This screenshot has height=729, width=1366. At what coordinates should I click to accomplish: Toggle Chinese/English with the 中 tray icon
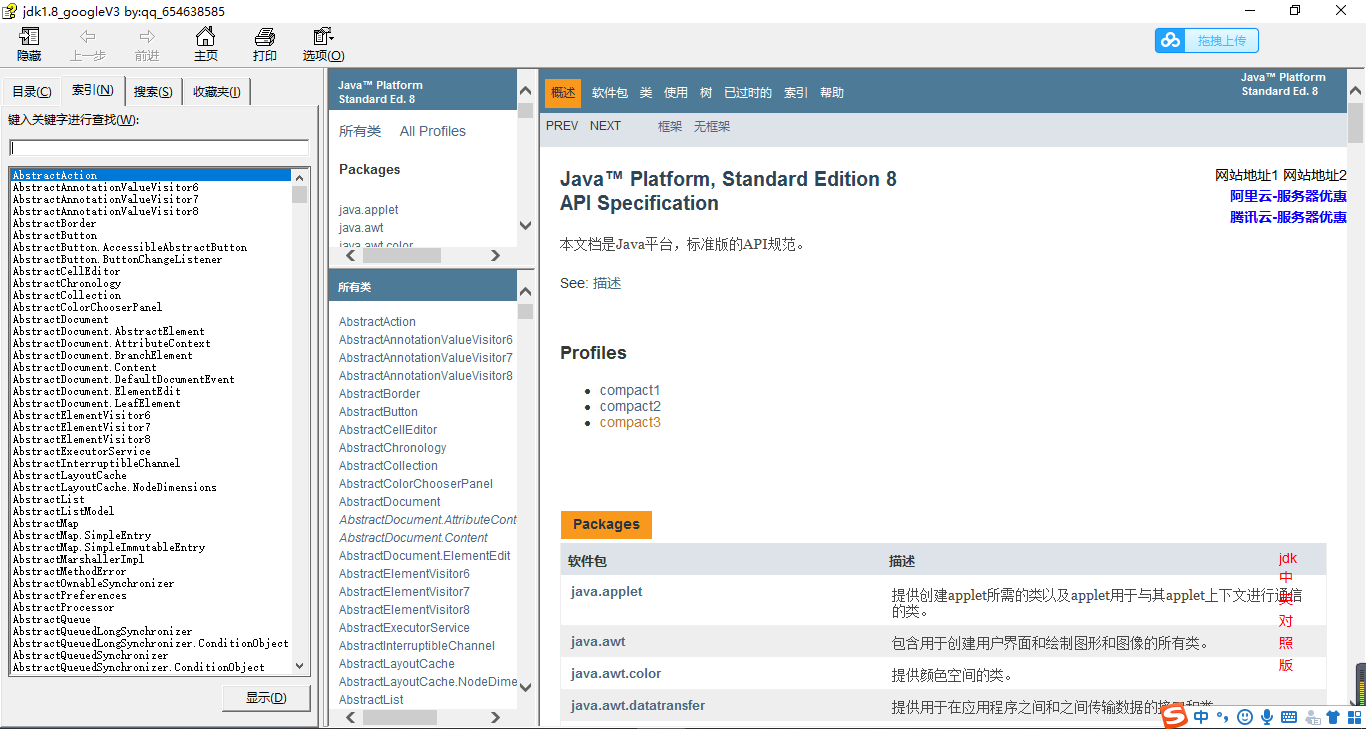1201,717
